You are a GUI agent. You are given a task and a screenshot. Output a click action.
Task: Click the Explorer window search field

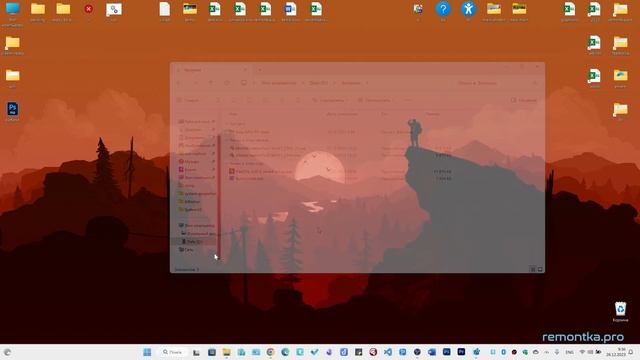coord(497,83)
